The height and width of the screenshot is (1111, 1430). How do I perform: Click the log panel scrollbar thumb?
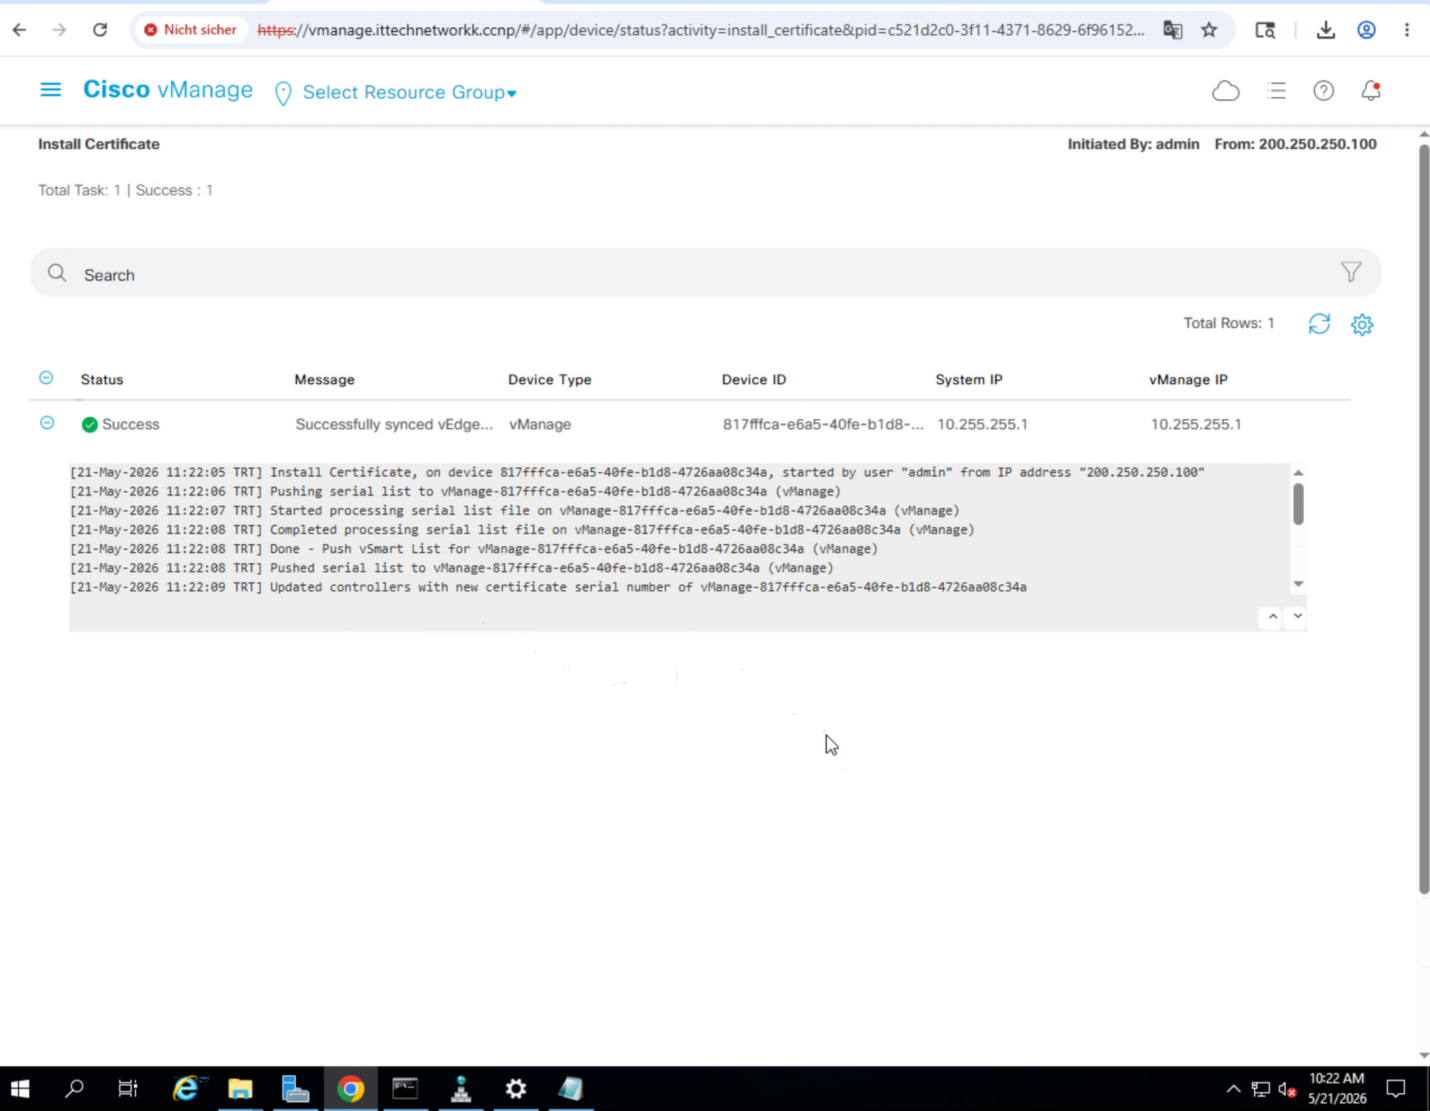coord(1298,504)
